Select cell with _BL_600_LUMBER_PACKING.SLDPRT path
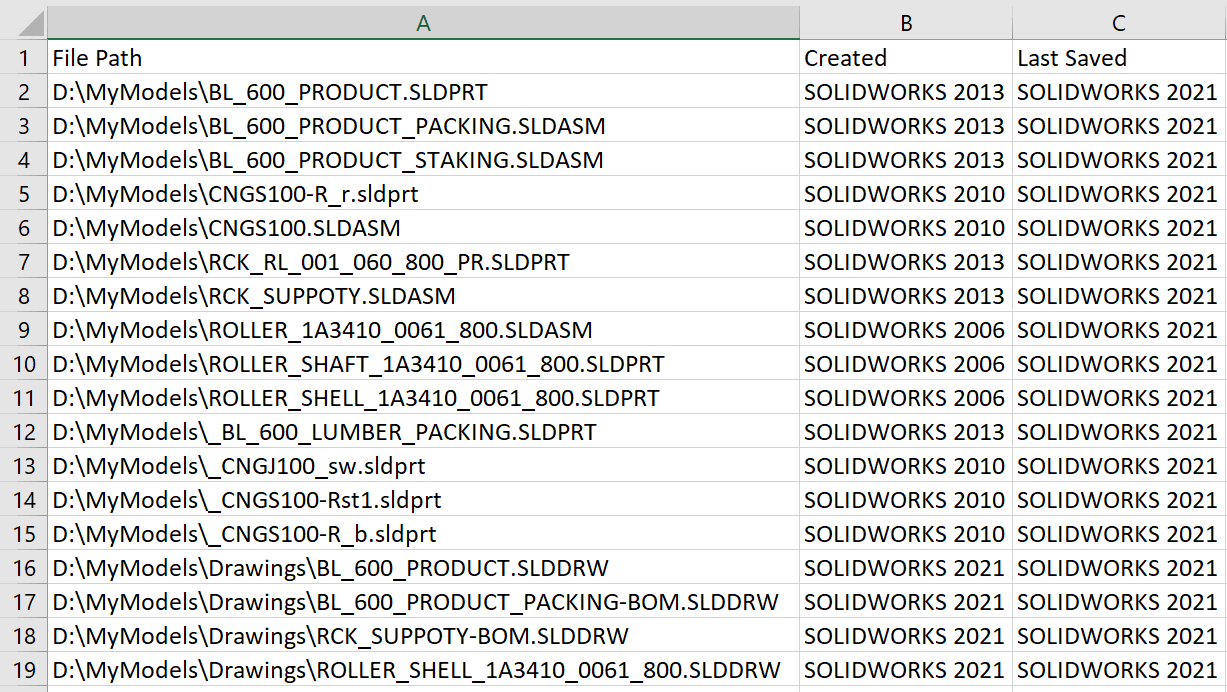1227x692 pixels. coord(423,432)
